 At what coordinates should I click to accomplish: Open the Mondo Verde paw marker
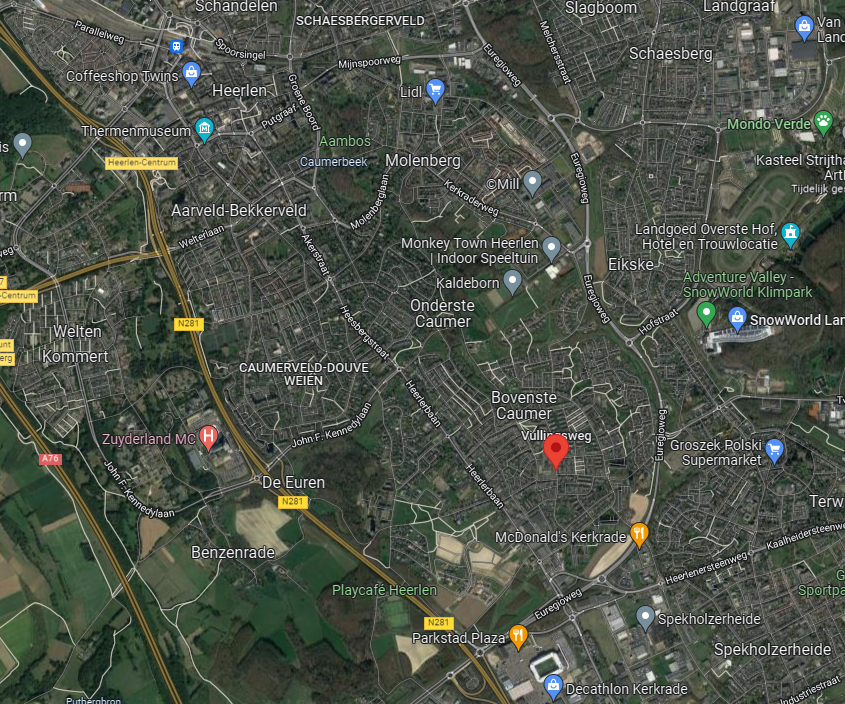point(823,123)
